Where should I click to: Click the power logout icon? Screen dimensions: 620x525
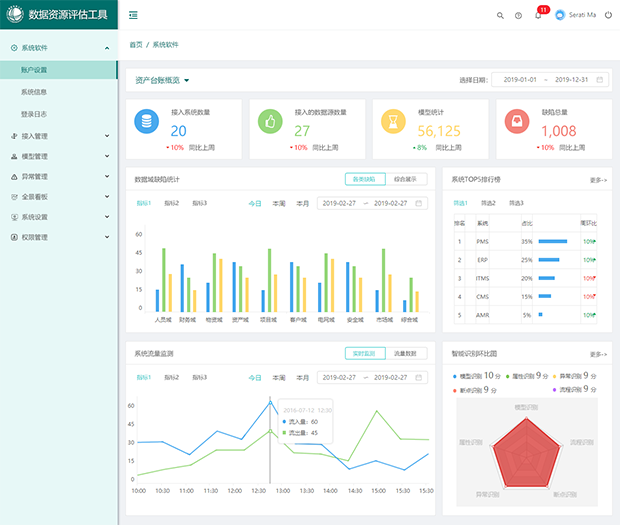(608, 15)
